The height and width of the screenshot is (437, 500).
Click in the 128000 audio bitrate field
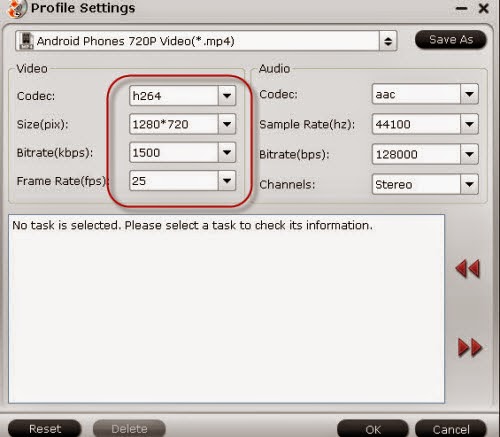416,154
